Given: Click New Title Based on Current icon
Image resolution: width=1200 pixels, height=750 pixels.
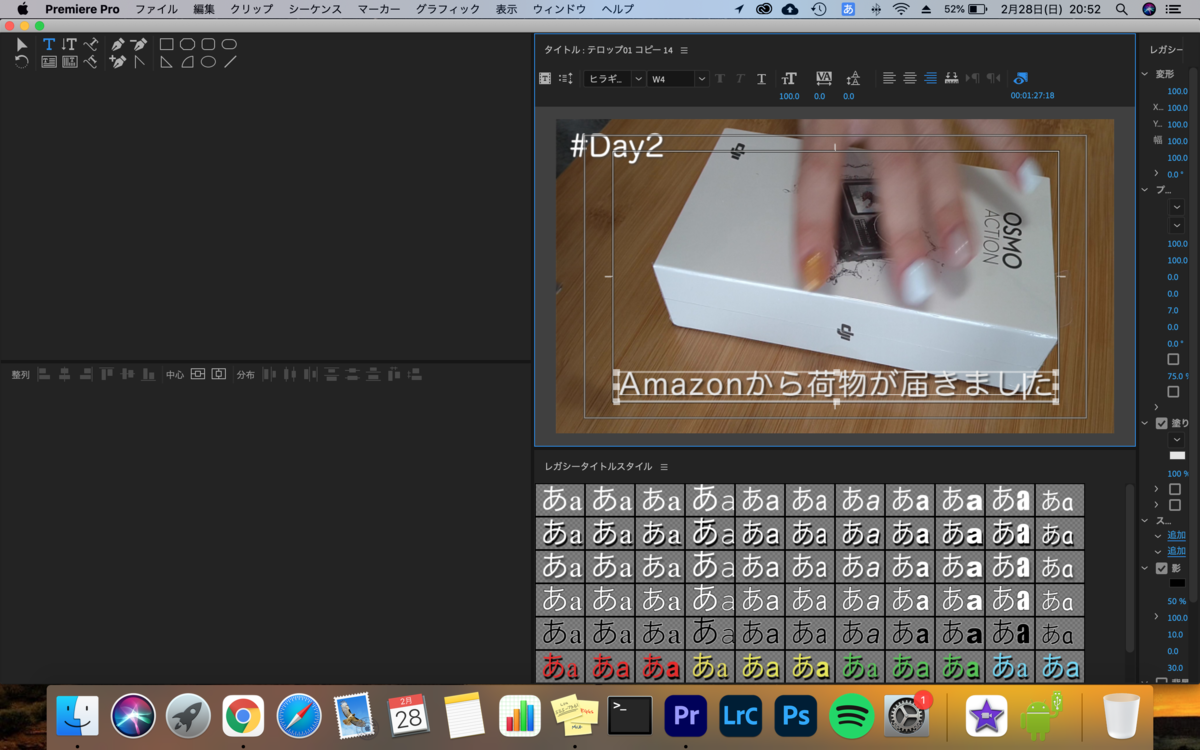Looking at the screenshot, I should 545,78.
